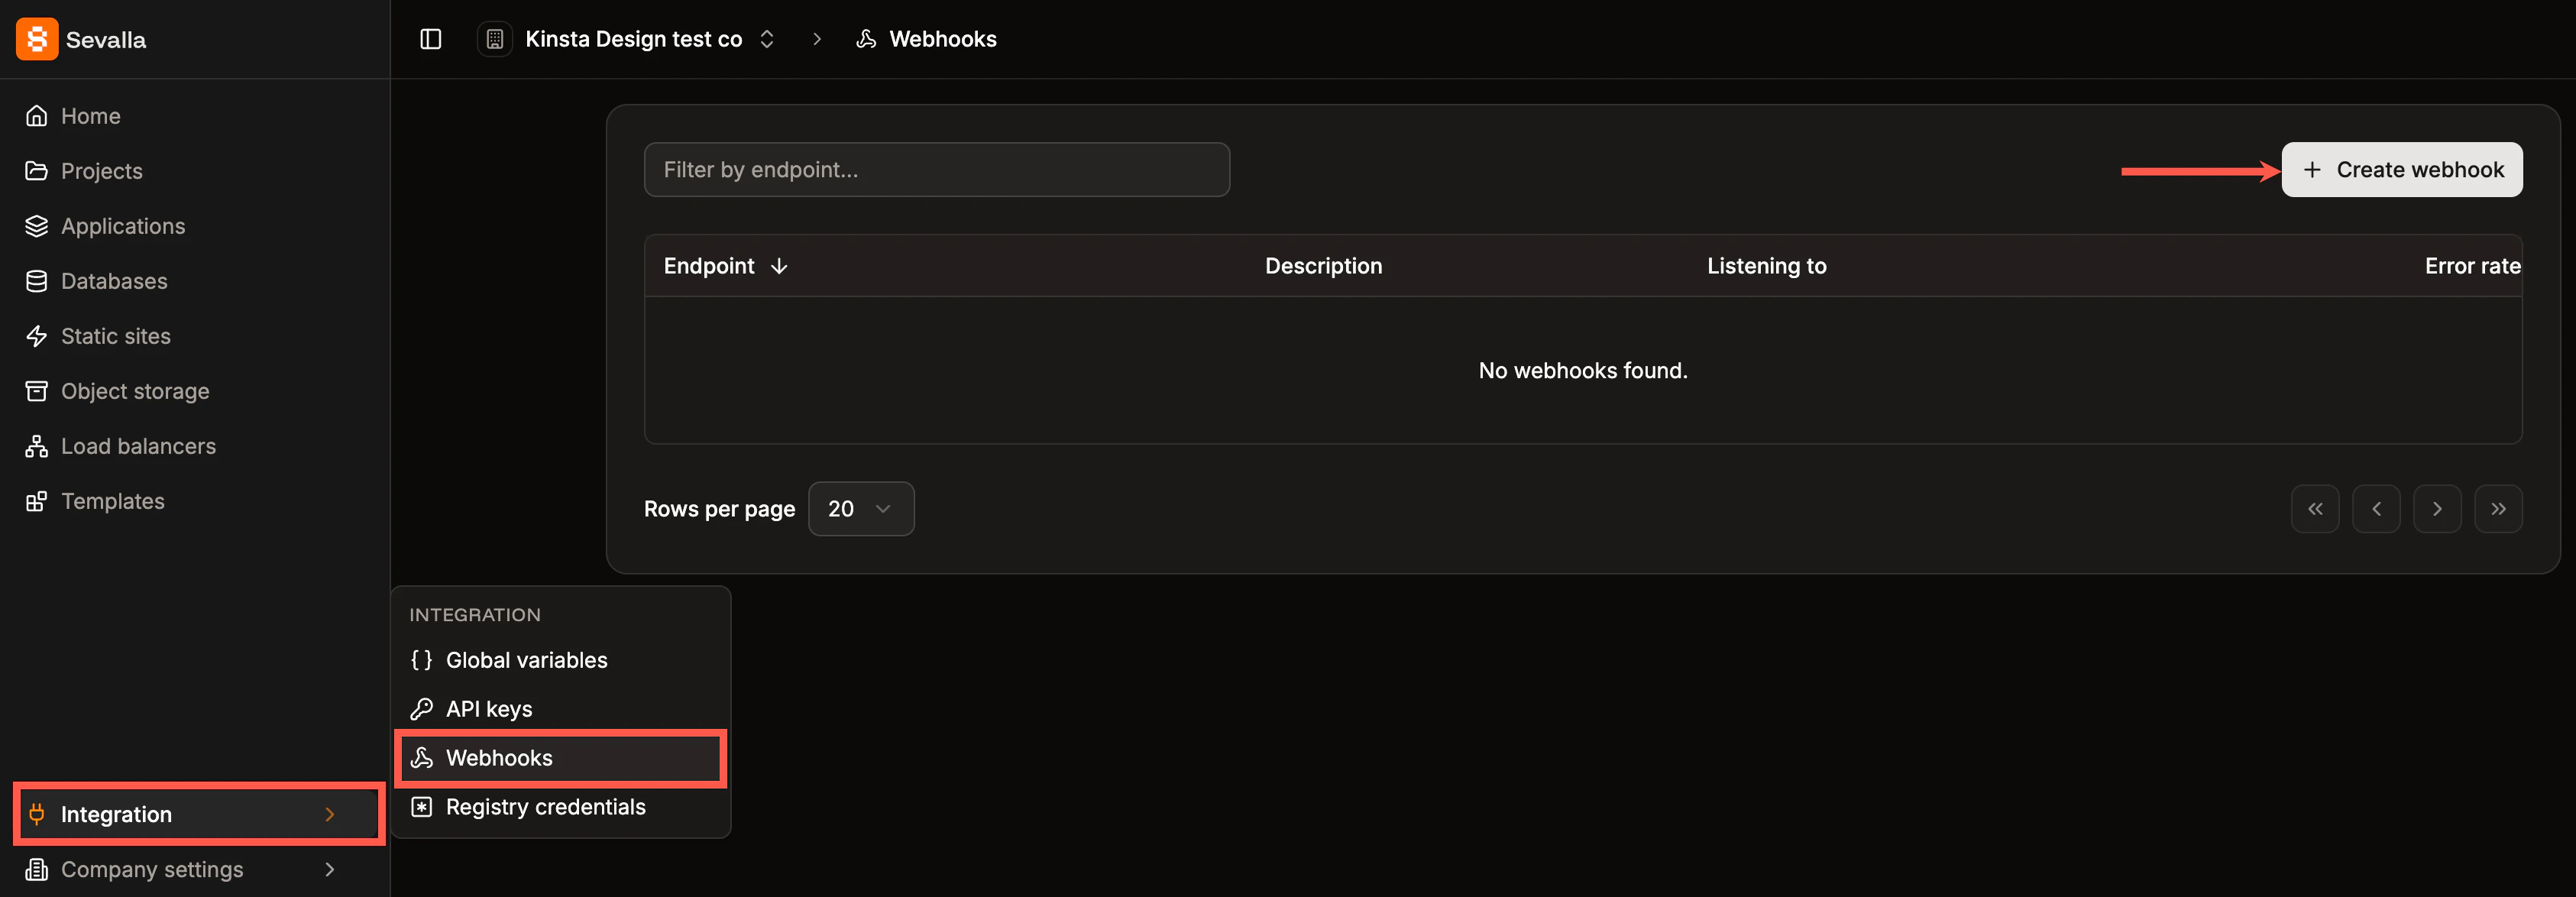Image resolution: width=2576 pixels, height=897 pixels.
Task: Click the Databases cylinder icon
Action: coord(37,281)
